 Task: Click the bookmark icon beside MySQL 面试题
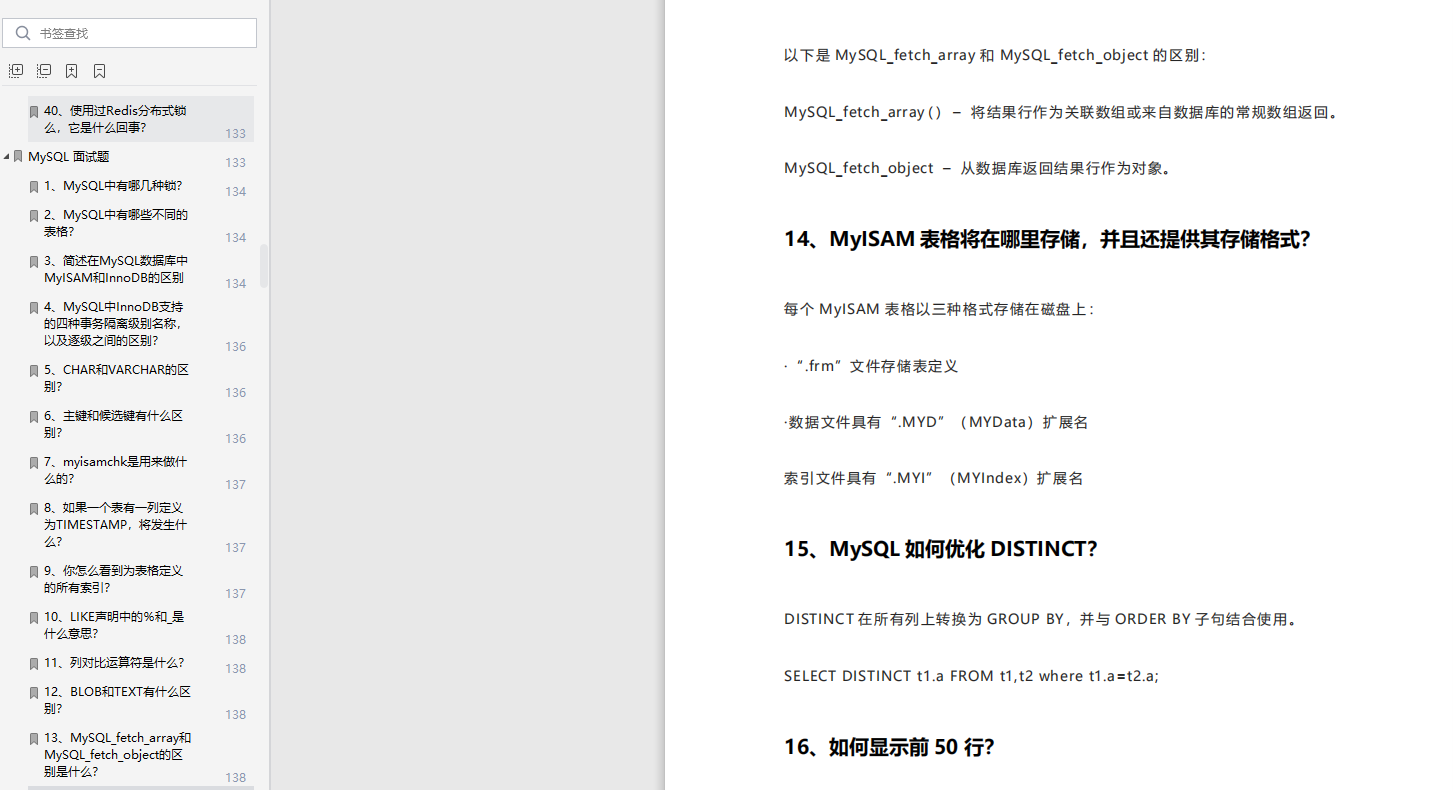17,156
